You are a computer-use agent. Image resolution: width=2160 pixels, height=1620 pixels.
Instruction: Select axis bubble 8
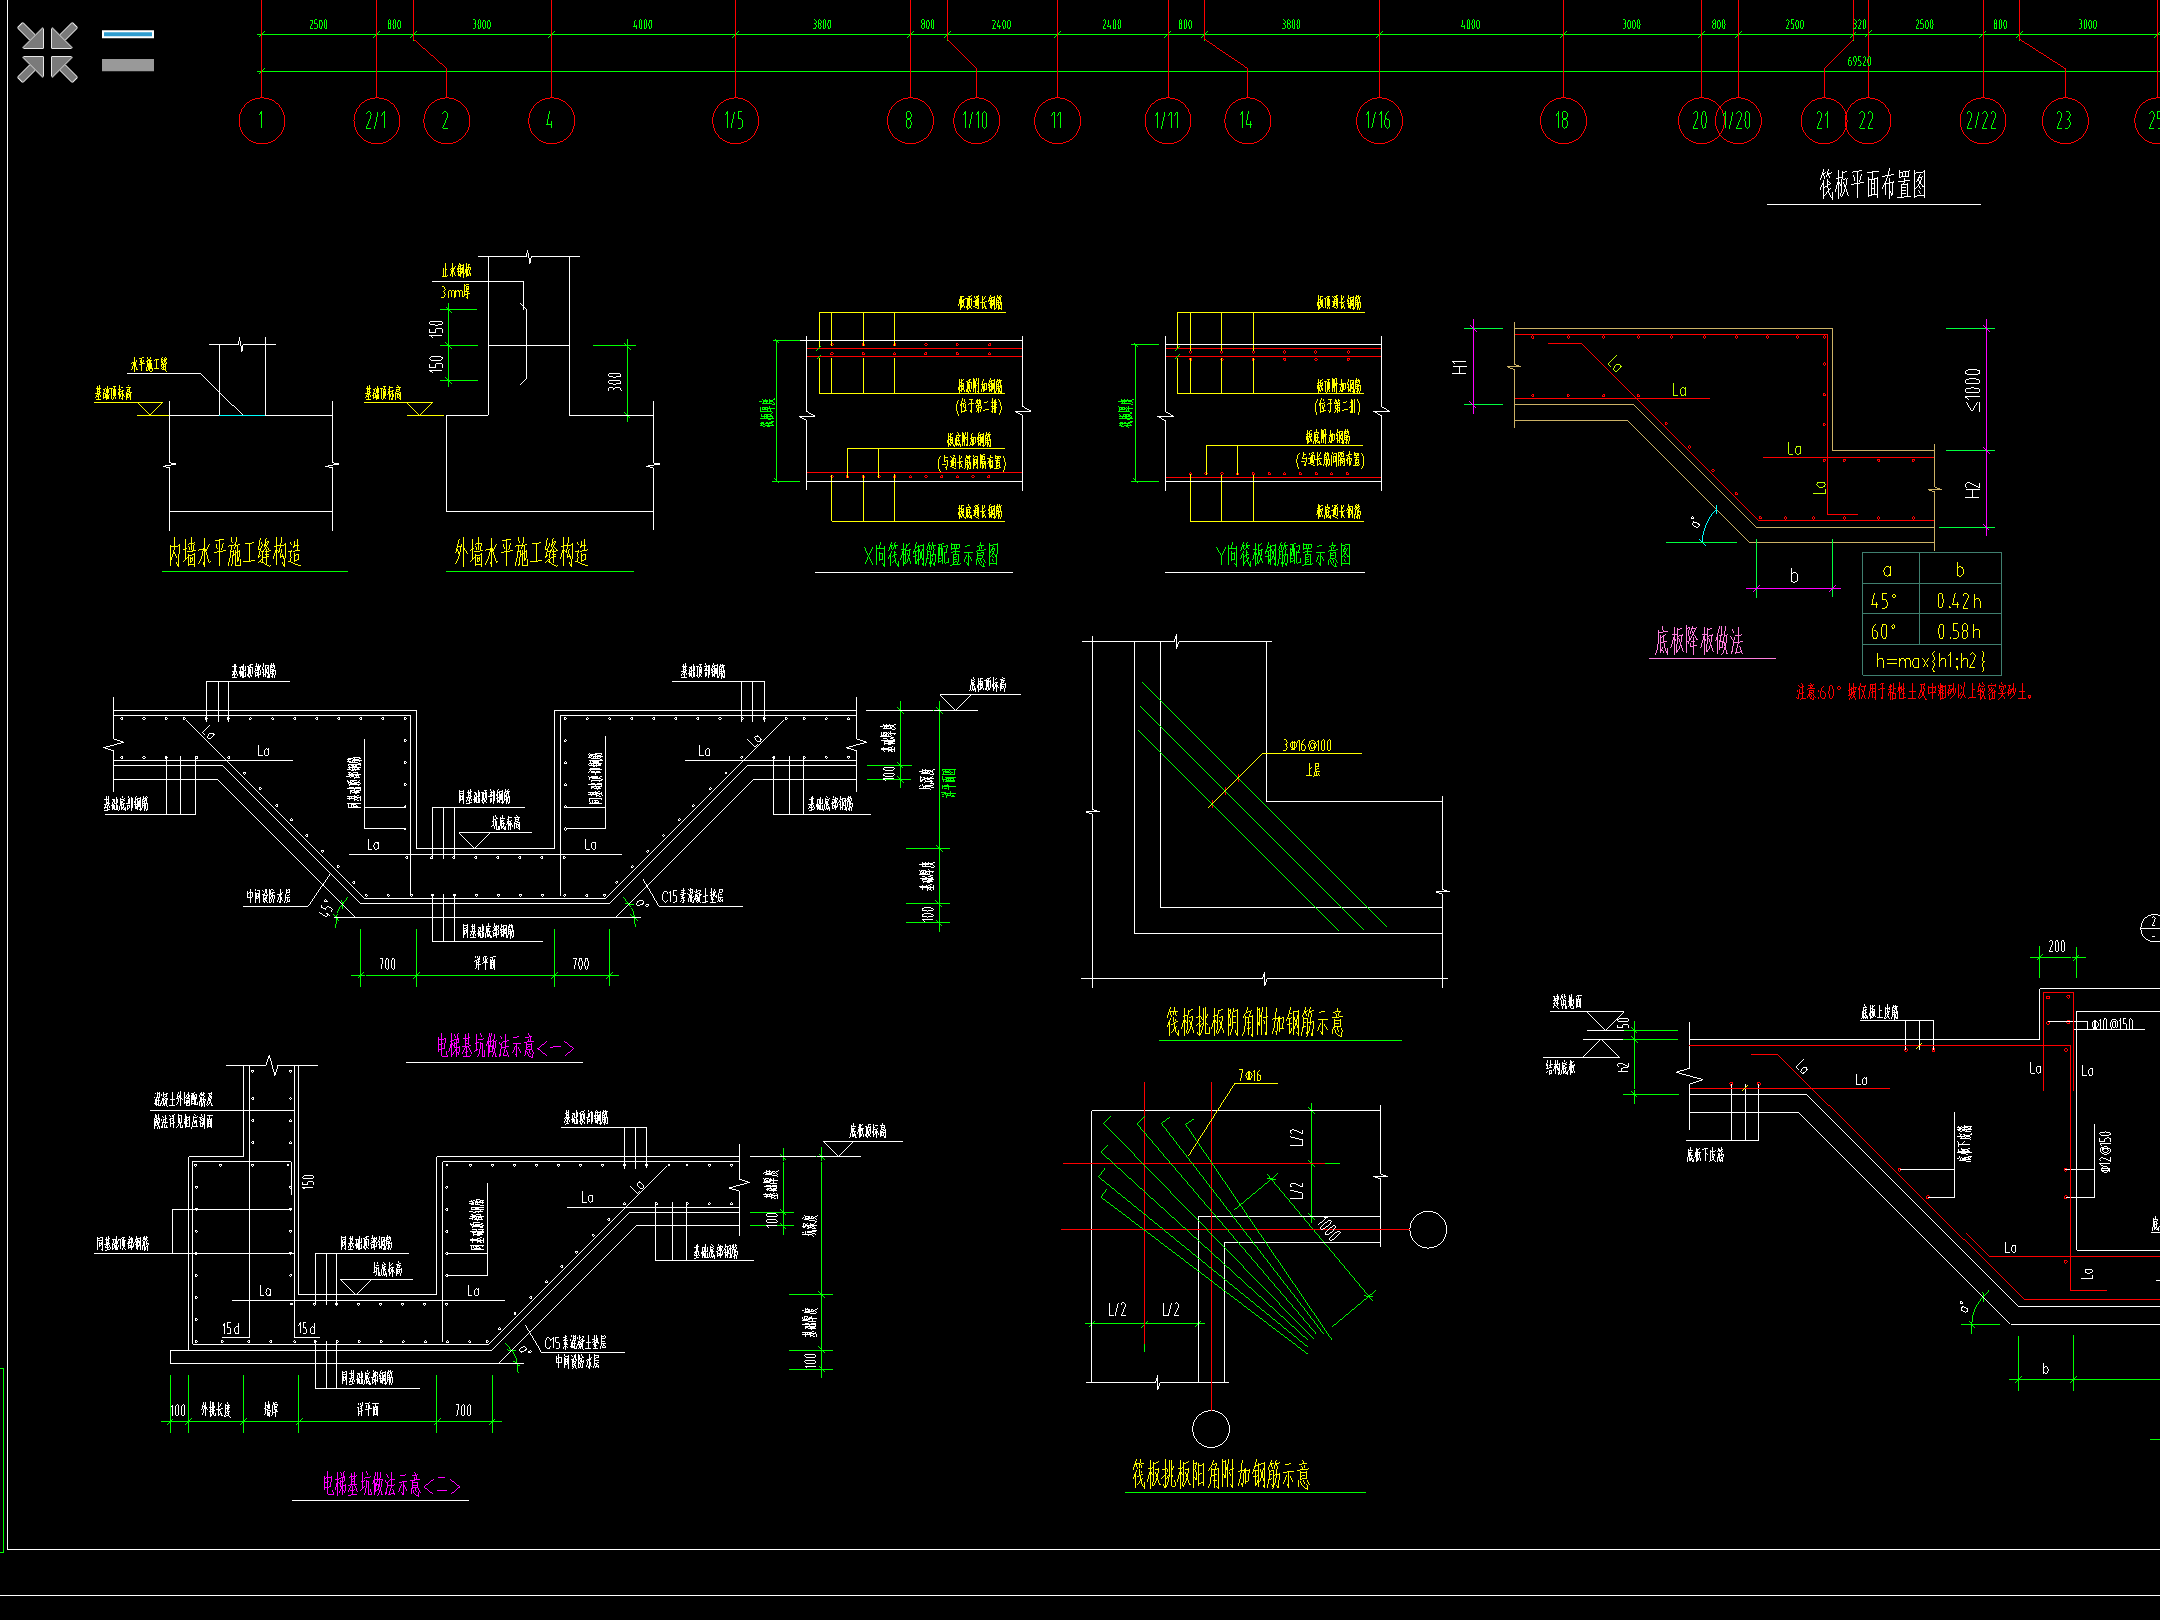click(910, 121)
